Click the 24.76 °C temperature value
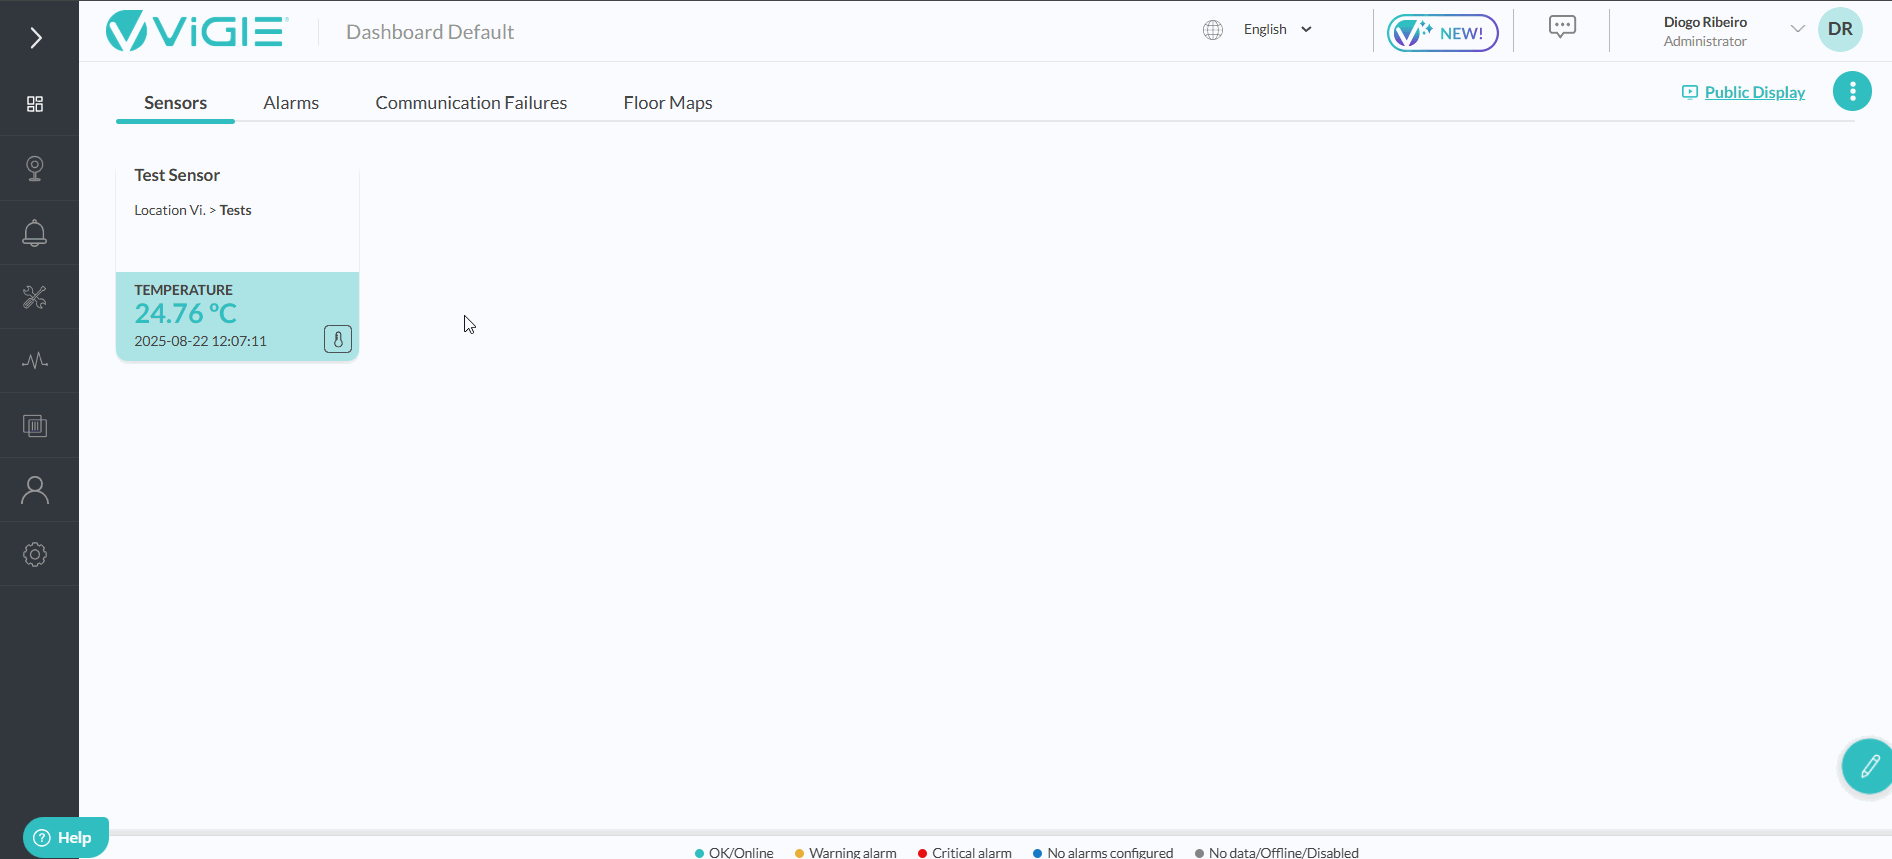Screen dimensions: 1892x859 (186, 314)
